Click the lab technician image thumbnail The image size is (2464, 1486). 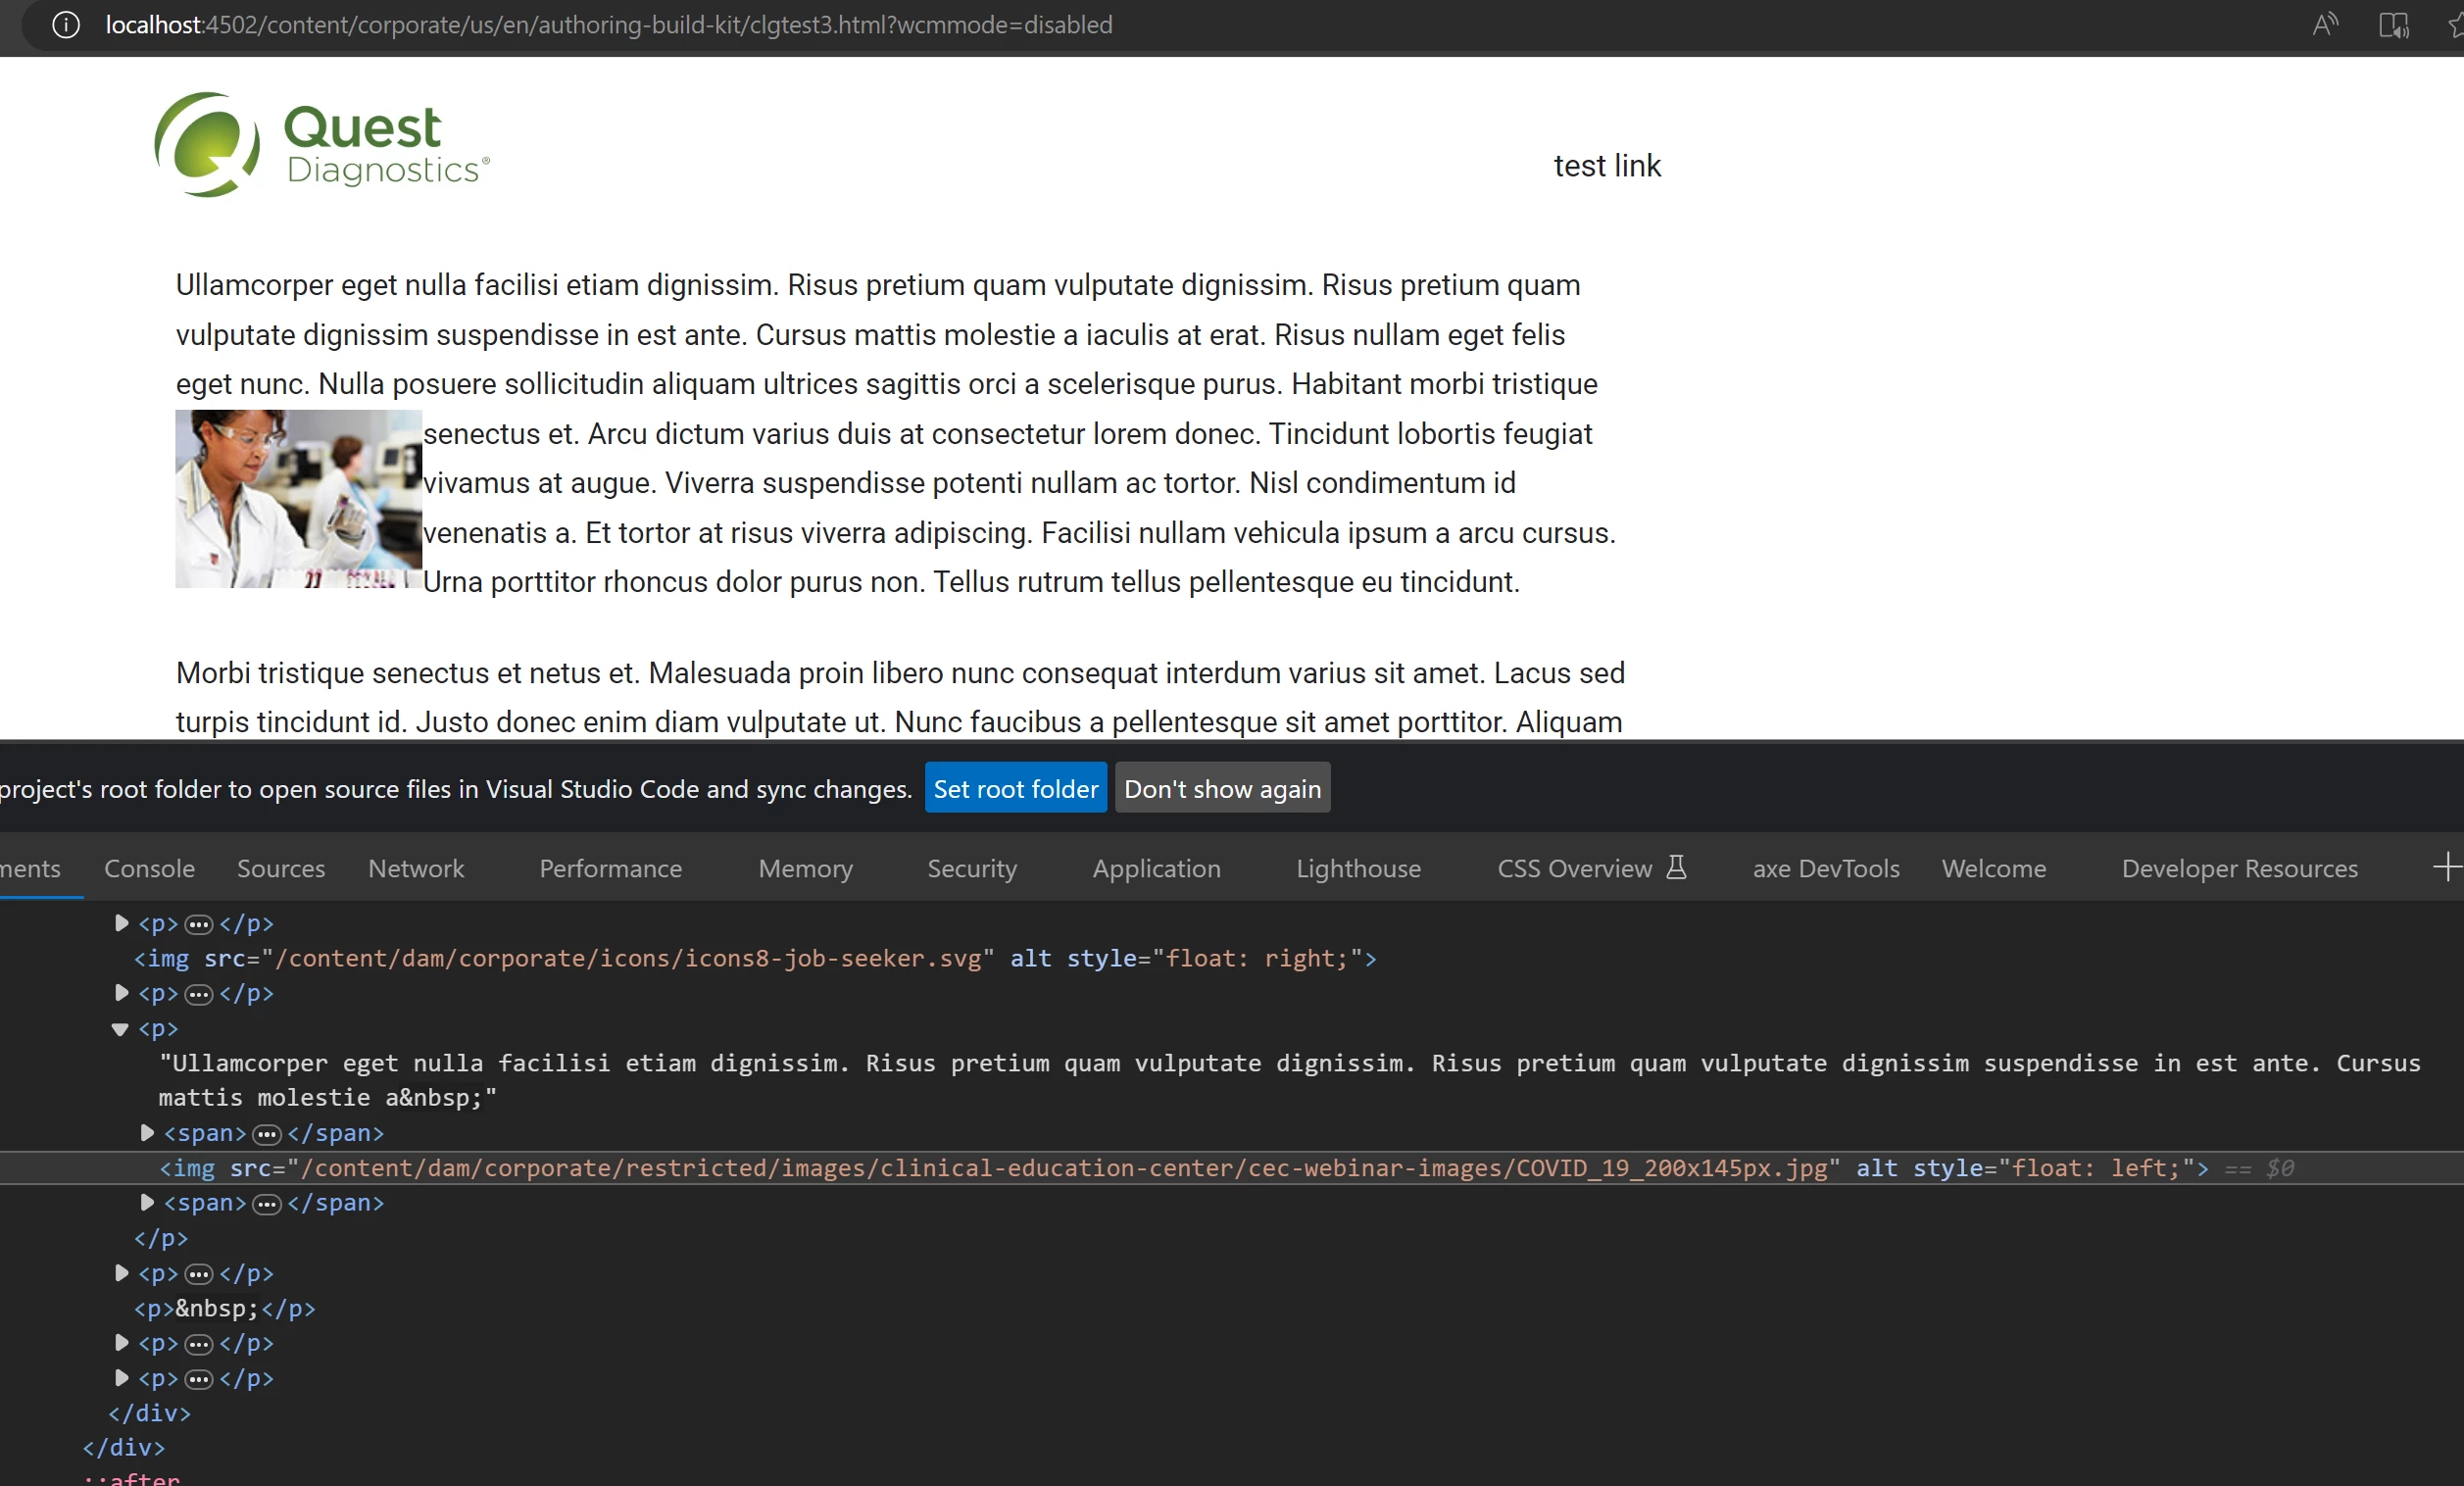click(298, 498)
